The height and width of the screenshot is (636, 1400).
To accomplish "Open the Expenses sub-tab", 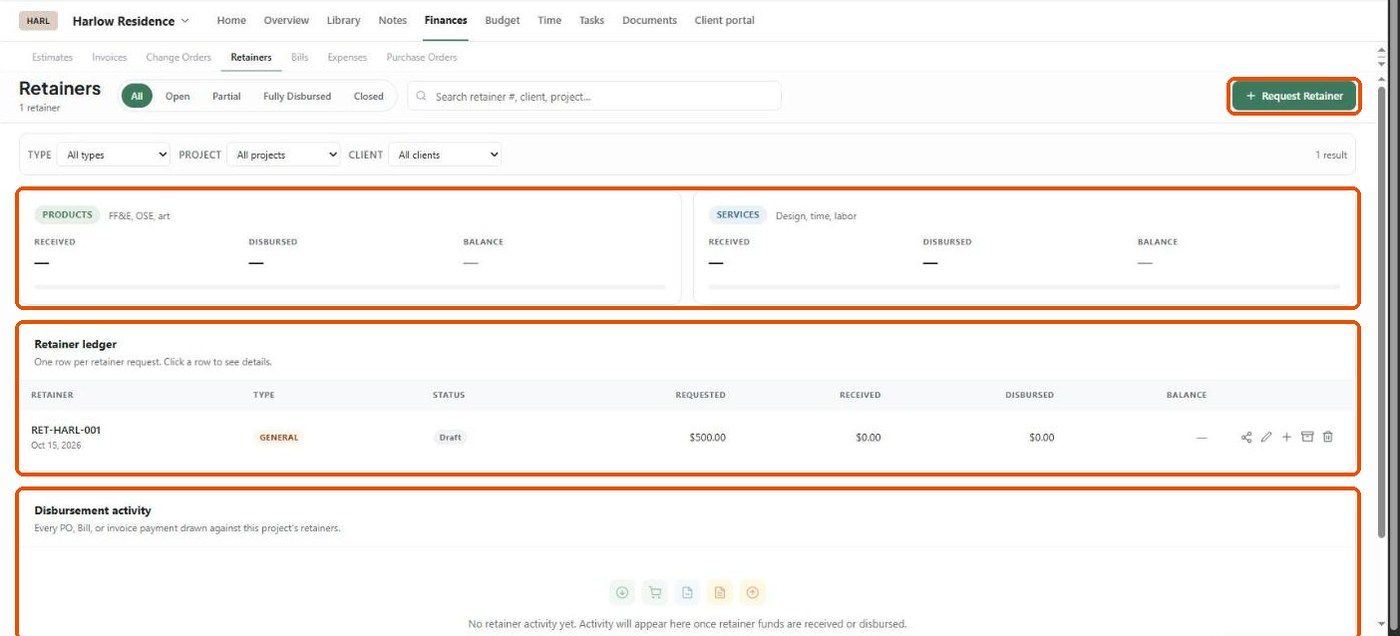I will point(347,57).
